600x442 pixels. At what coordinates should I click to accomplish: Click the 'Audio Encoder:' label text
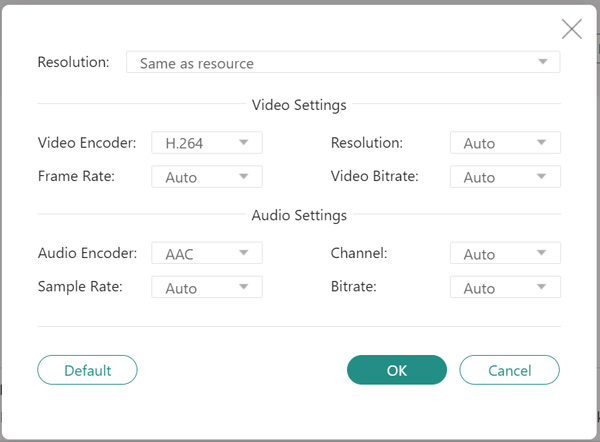click(x=86, y=253)
